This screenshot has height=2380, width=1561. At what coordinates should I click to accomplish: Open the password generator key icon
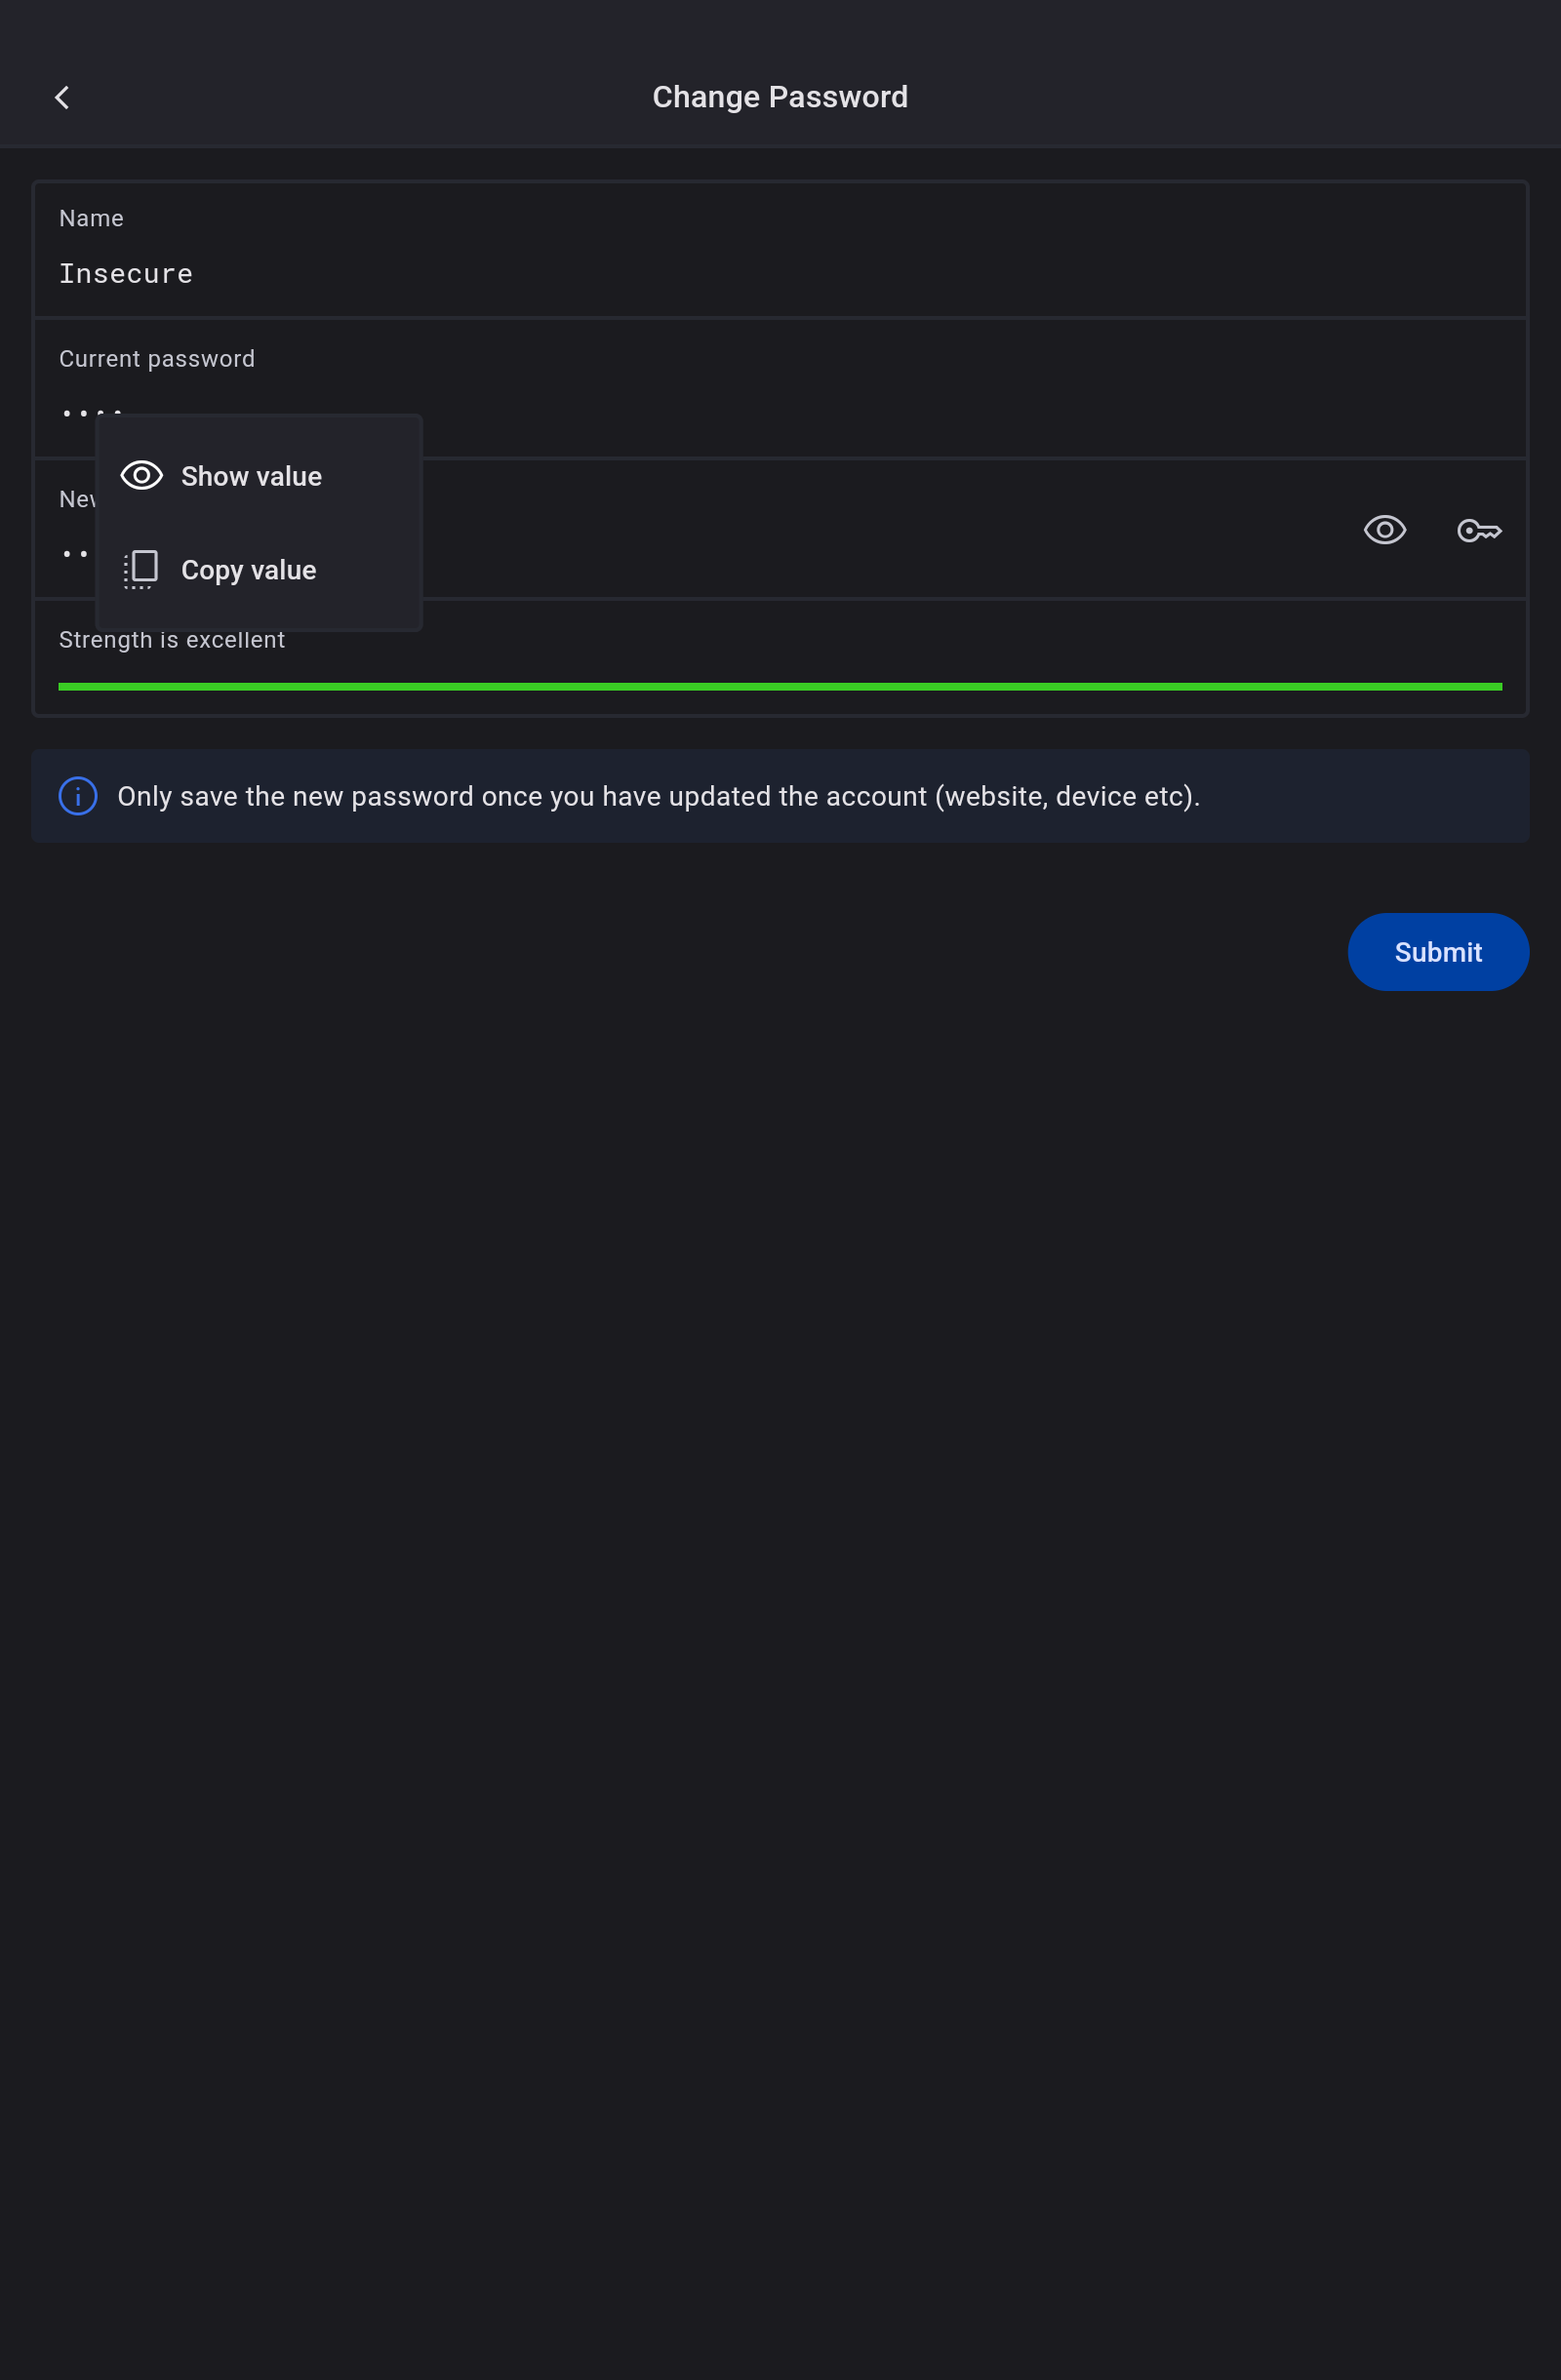(x=1478, y=530)
